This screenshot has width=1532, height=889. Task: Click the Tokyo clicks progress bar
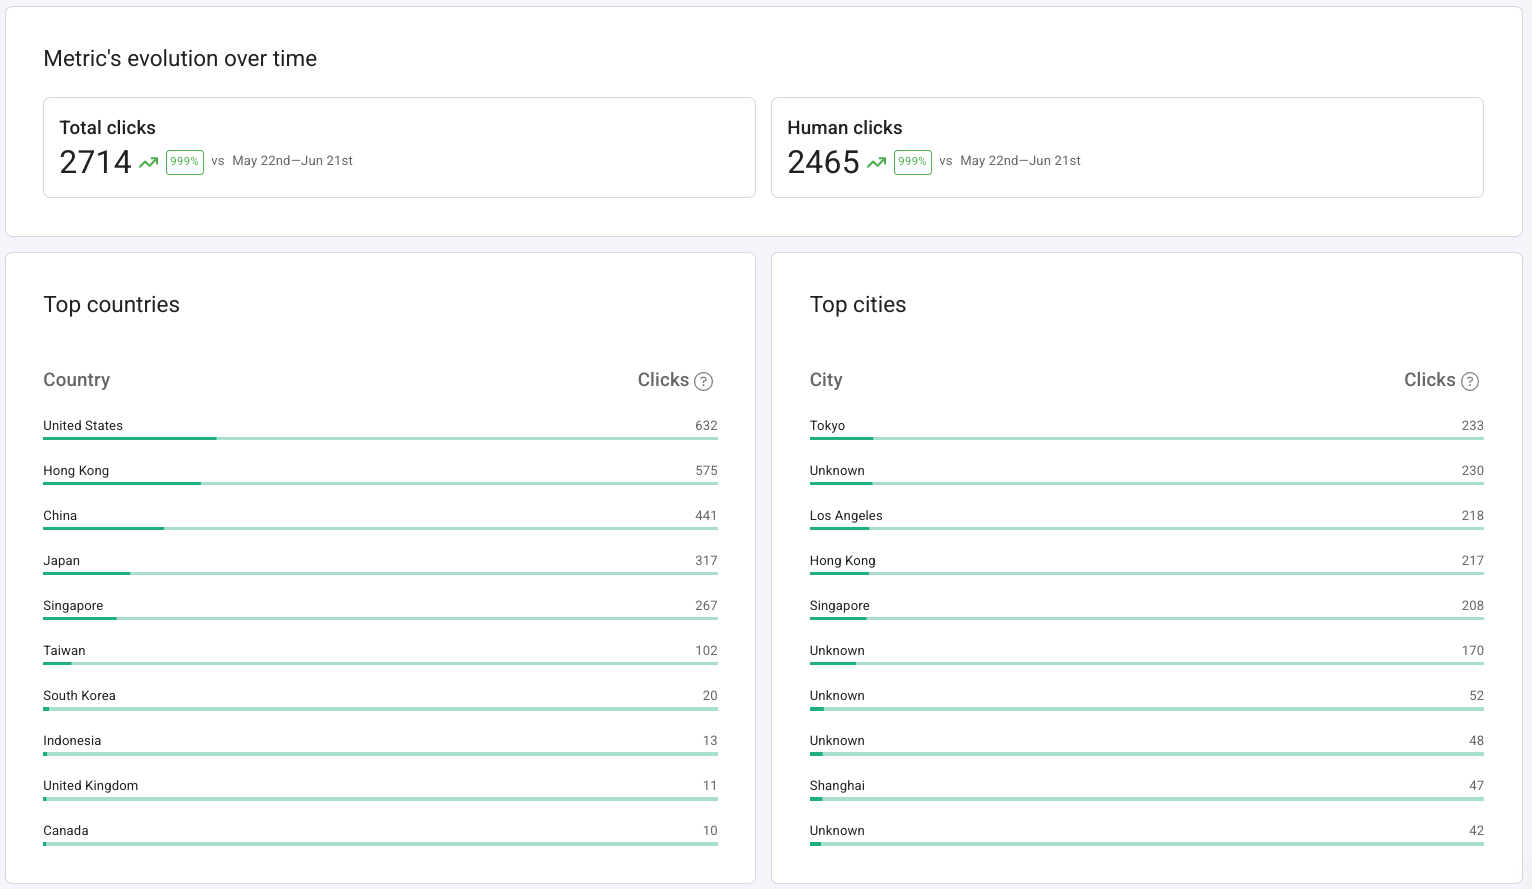1147,438
